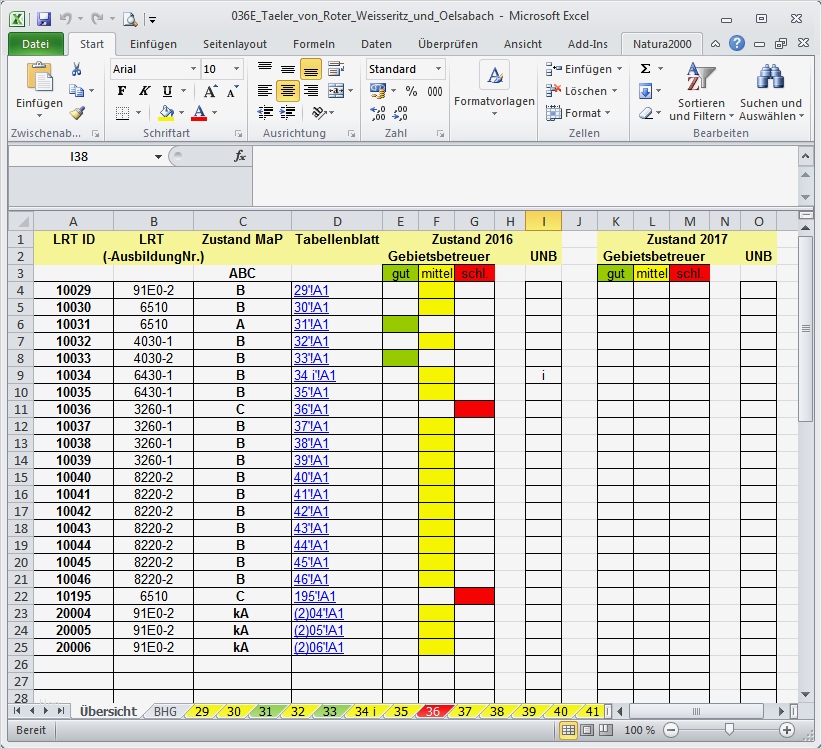Switch to the Formeln ribbon tab
The image size is (822, 749).
[313, 44]
